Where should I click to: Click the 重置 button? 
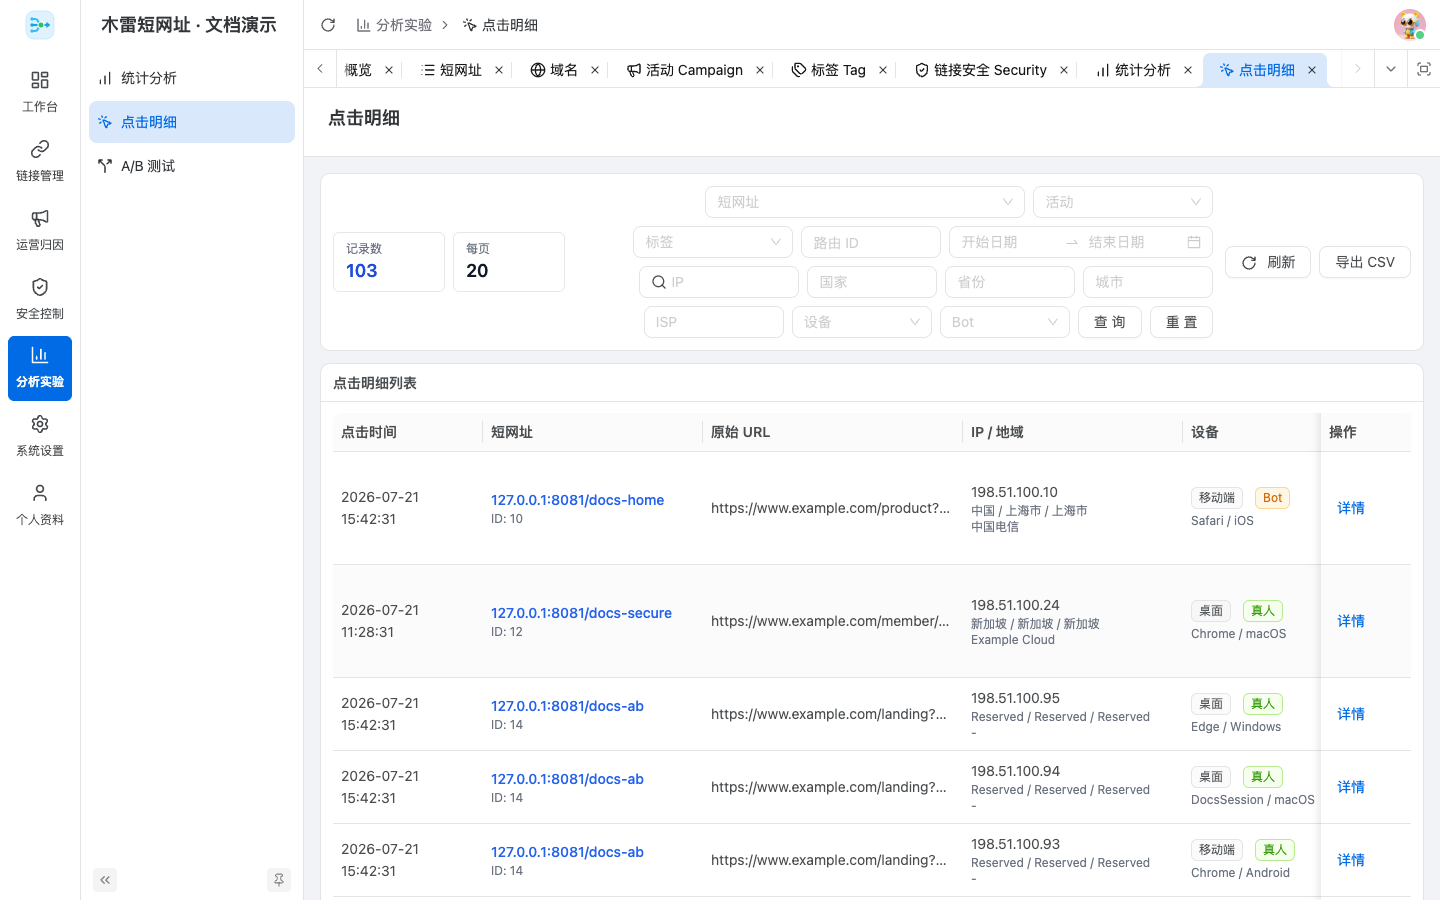[x=1182, y=322]
